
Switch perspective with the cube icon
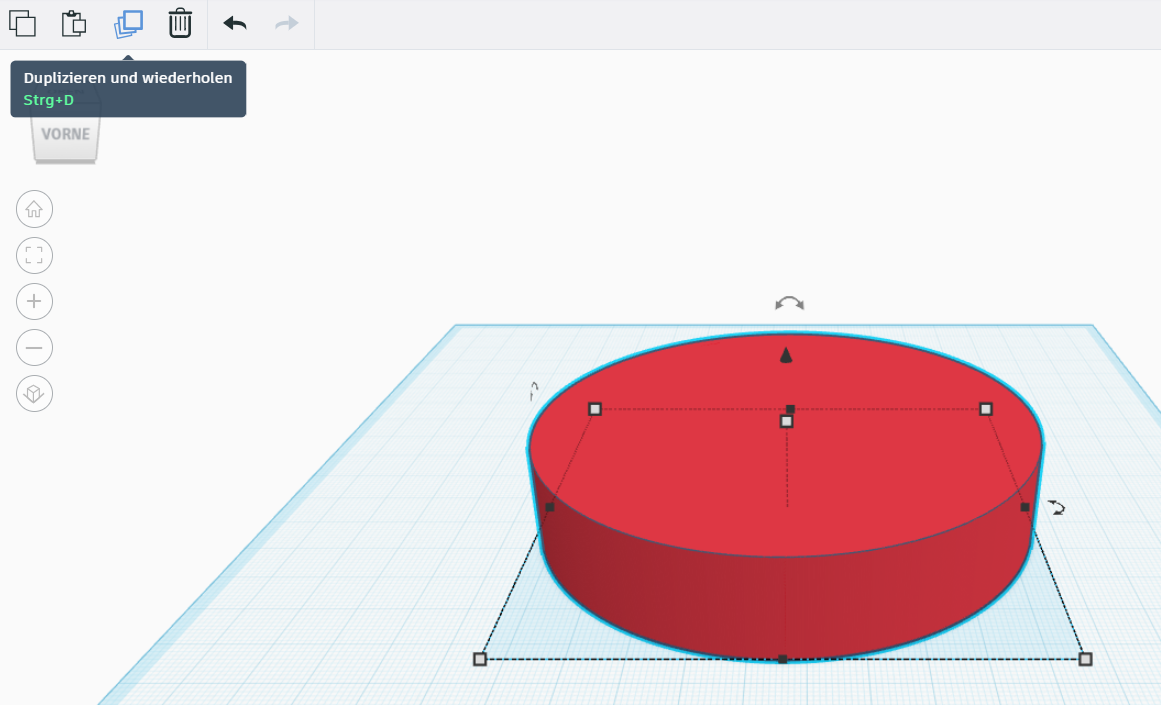[34, 393]
